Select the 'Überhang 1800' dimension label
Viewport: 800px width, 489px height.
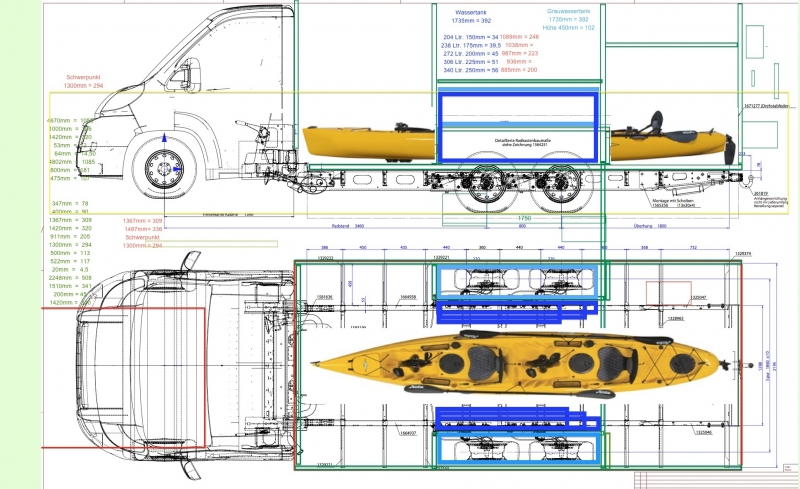[x=650, y=226]
